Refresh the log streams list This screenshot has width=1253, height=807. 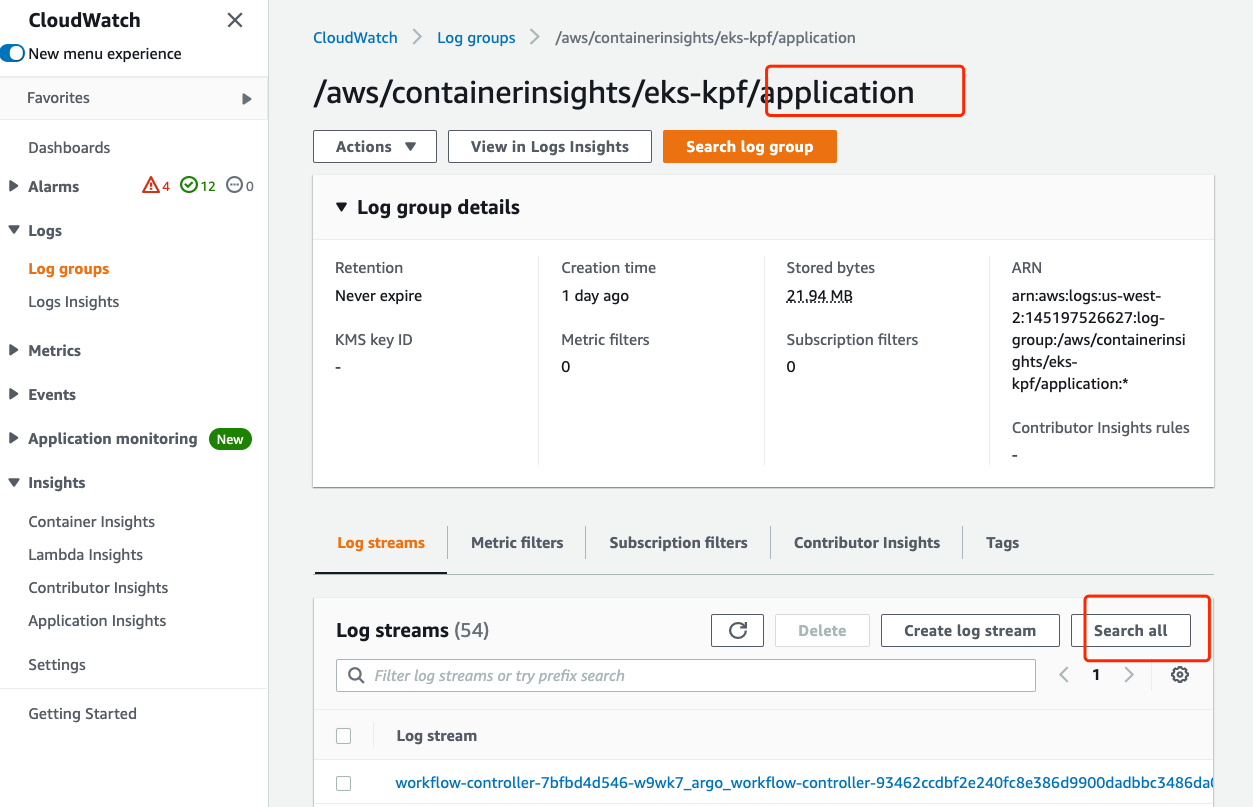(x=738, y=630)
